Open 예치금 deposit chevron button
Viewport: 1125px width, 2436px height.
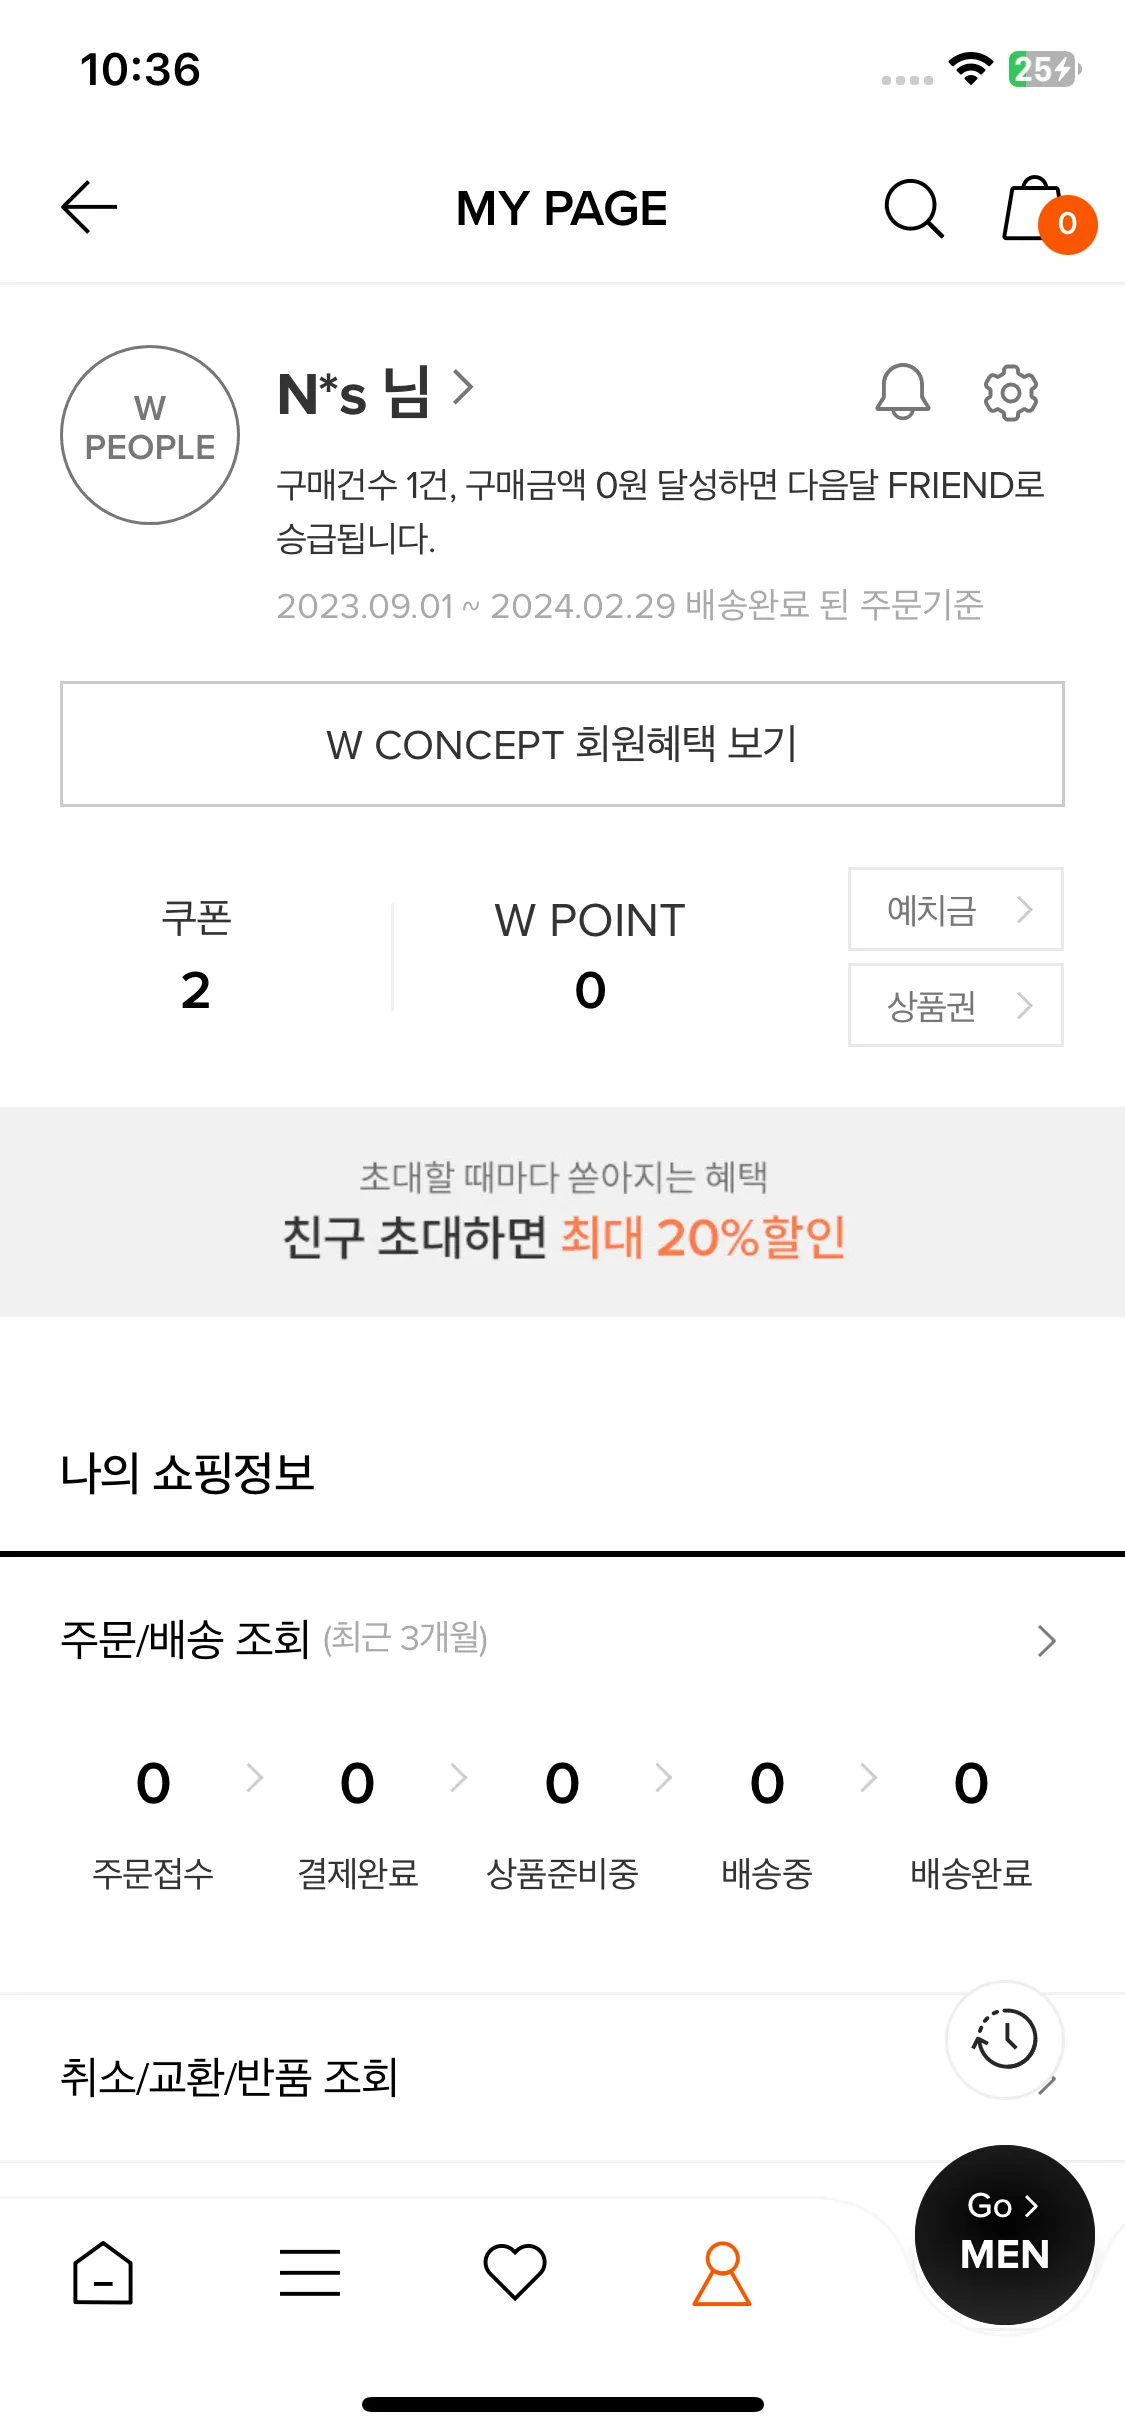coord(956,909)
